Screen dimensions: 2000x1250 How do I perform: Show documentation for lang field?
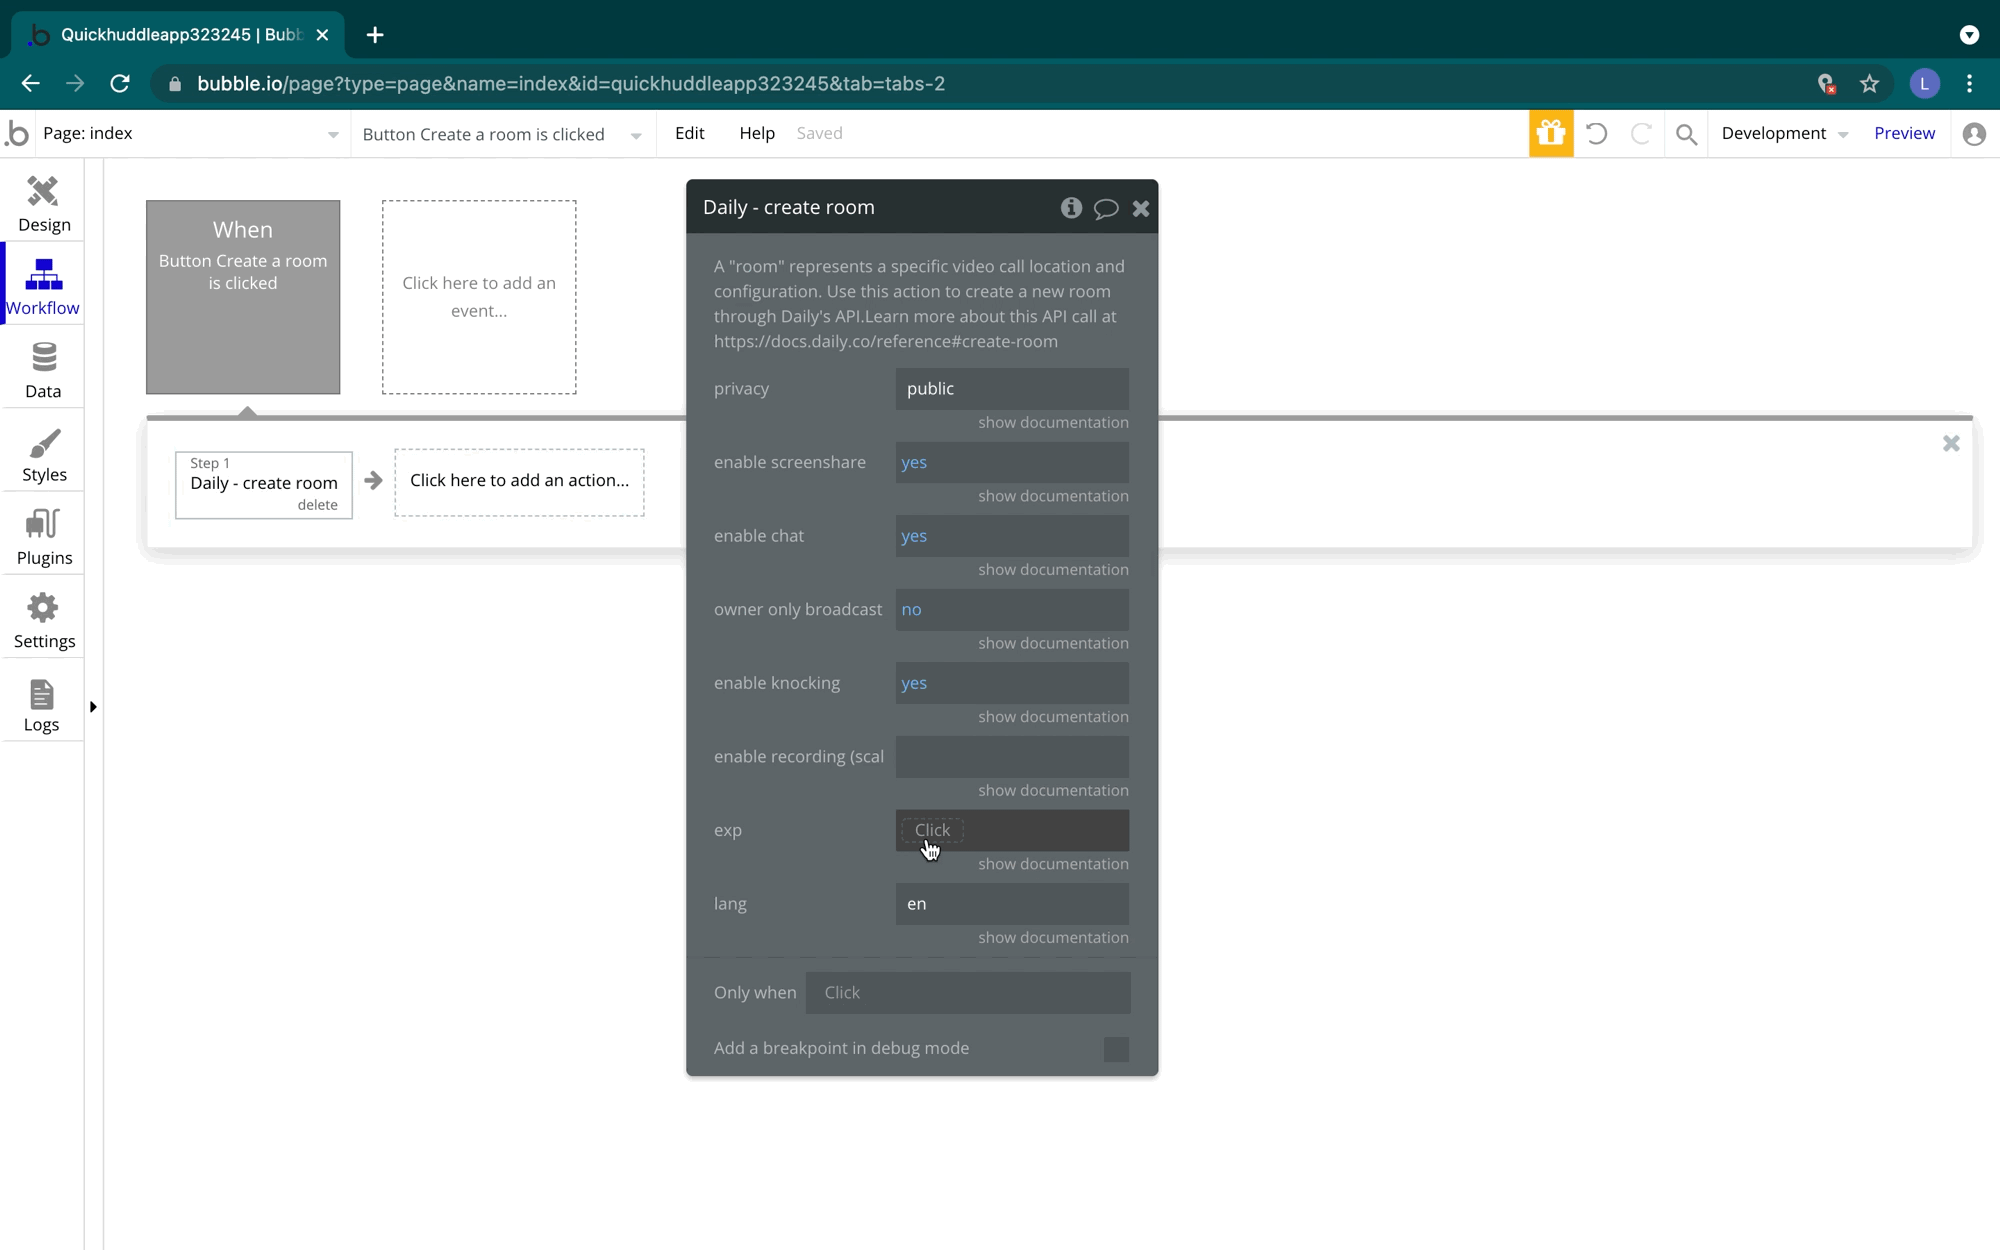point(1053,937)
